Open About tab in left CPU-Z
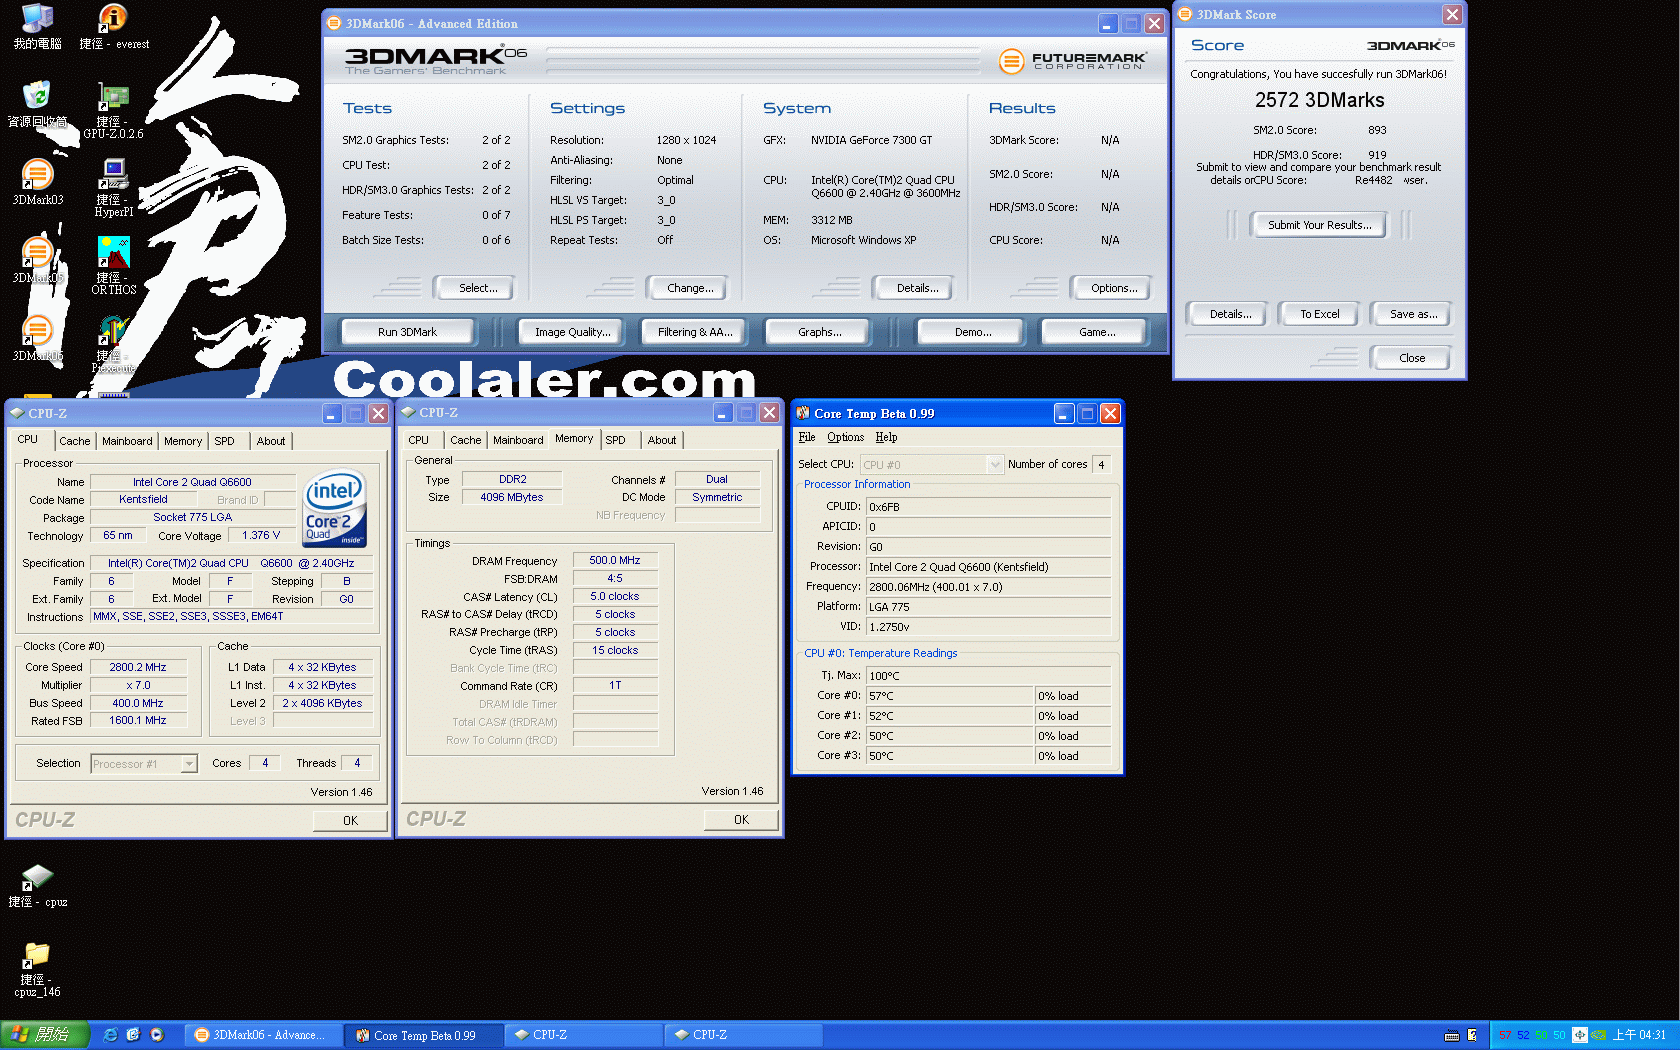 coord(271,441)
